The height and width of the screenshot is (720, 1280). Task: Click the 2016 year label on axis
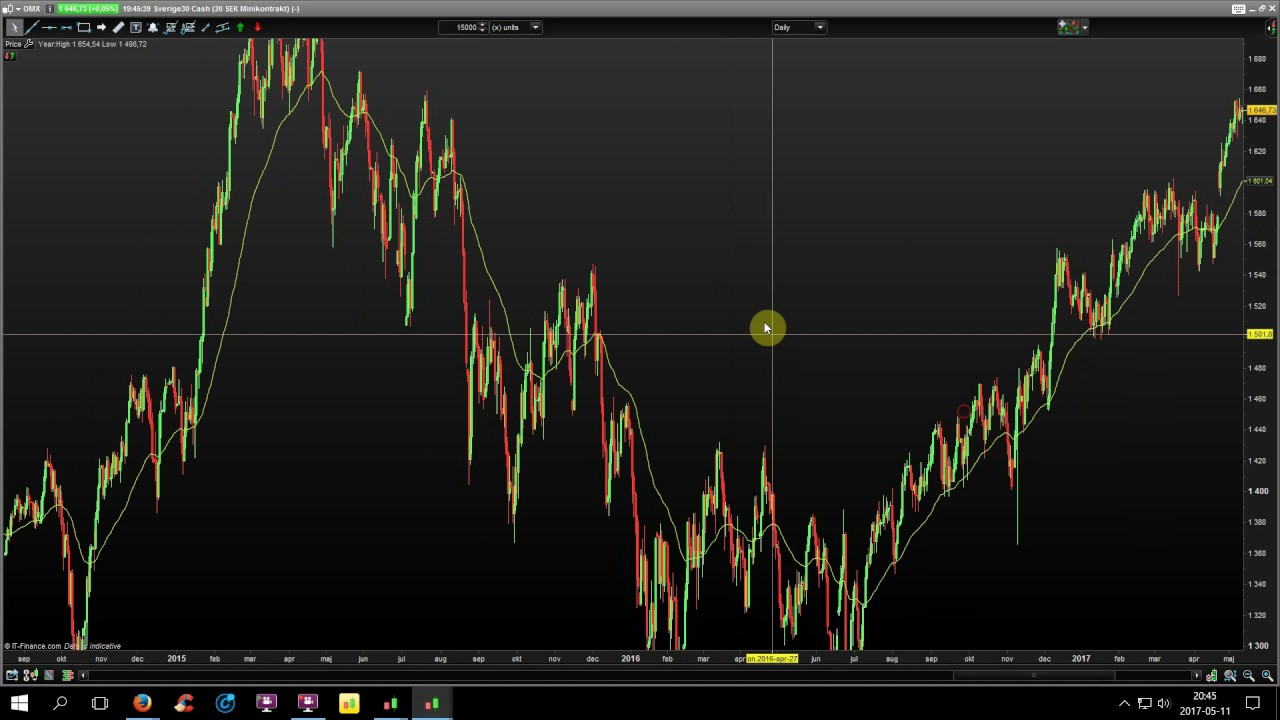(x=630, y=658)
